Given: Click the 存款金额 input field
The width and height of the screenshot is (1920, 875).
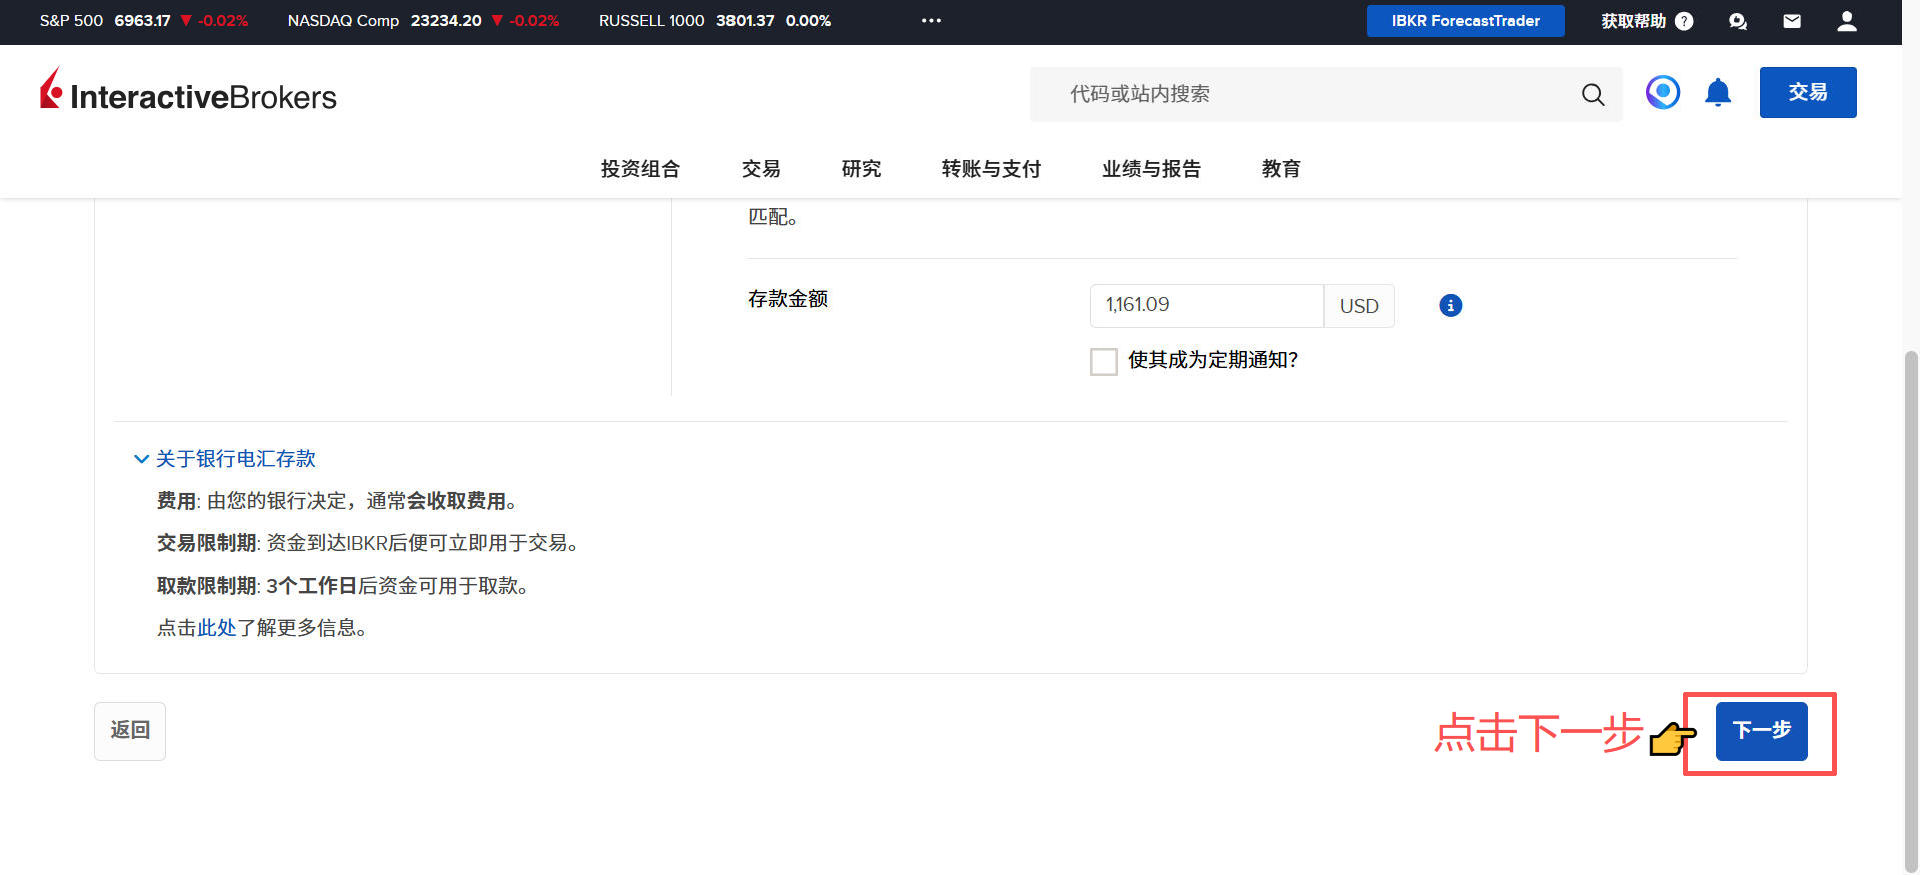Looking at the screenshot, I should click(x=1205, y=306).
